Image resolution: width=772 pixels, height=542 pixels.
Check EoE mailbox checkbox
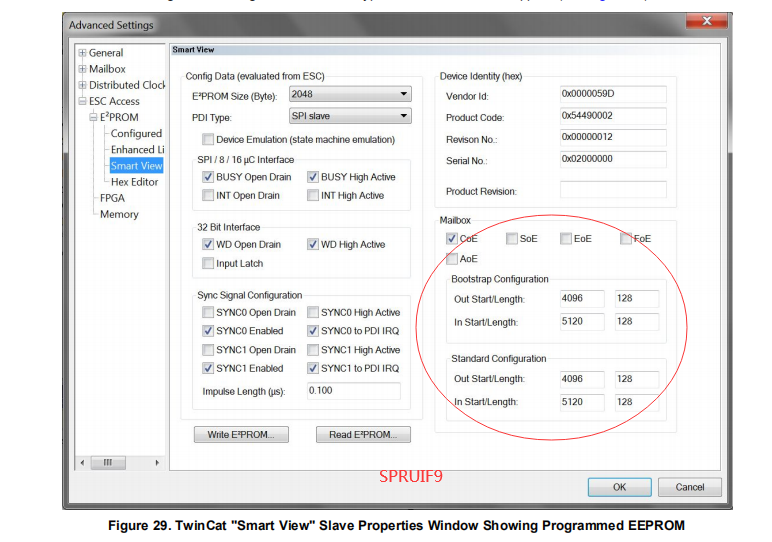[566, 239]
